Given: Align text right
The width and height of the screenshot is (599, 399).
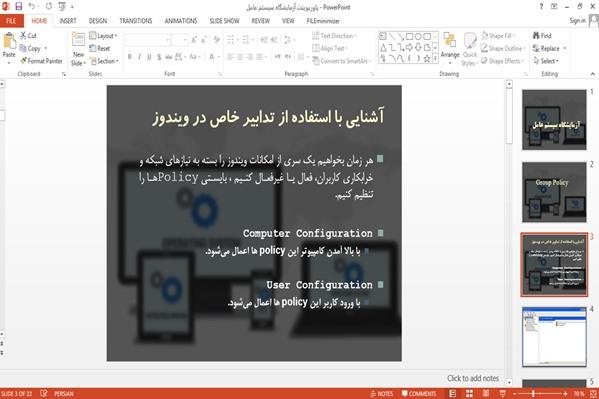Looking at the screenshot, I should pos(250,57).
